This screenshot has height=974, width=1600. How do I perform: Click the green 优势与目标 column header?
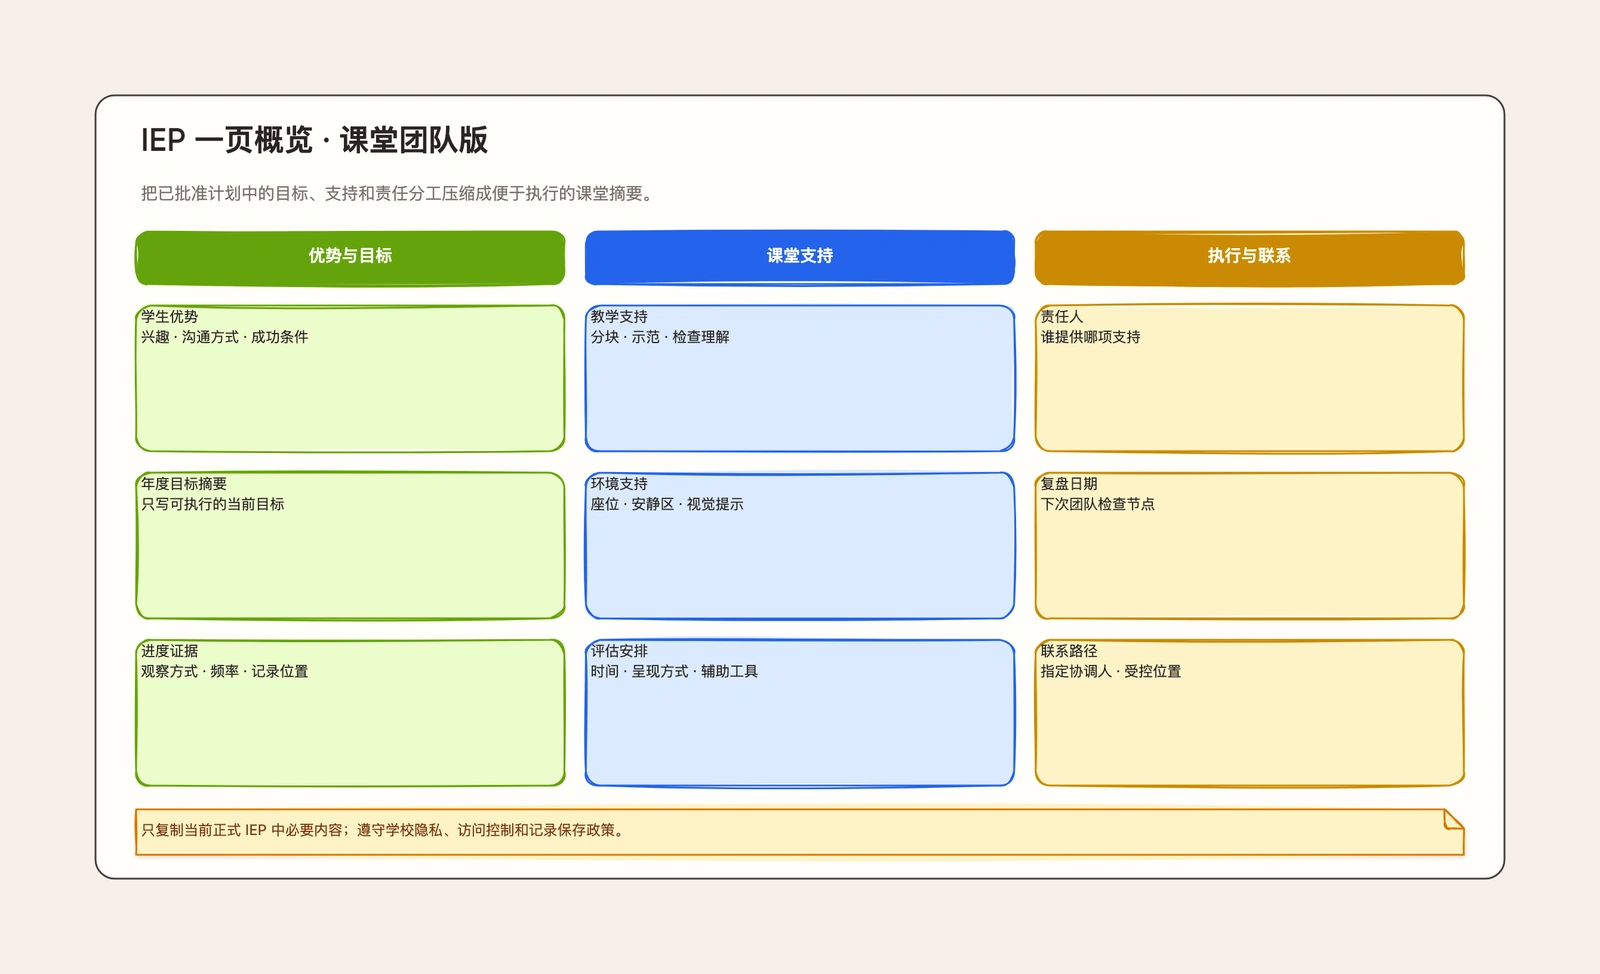pos(350,257)
